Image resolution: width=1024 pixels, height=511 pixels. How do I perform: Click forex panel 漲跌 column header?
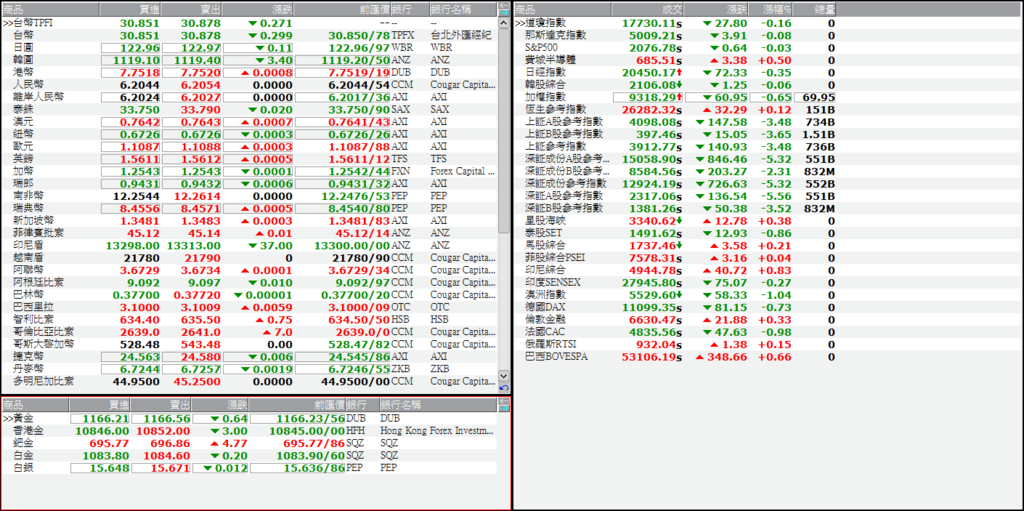[x=258, y=9]
